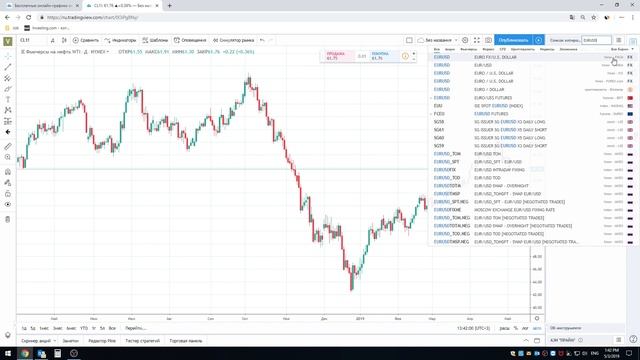Click the Оповещение alert button
Viewport: 640px width, 360px height.
click(190, 40)
